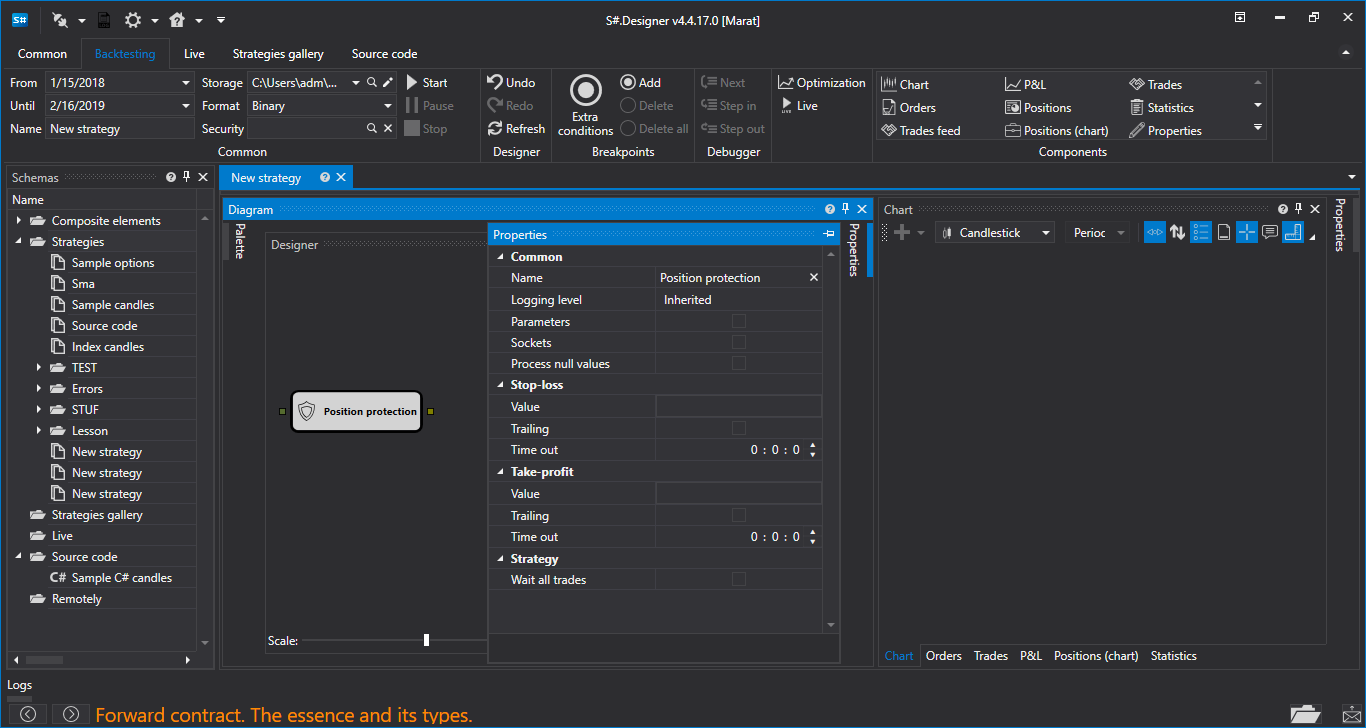Switch to the Strategies gallery ribbon tab
Image resolution: width=1366 pixels, height=728 pixels.
(278, 54)
